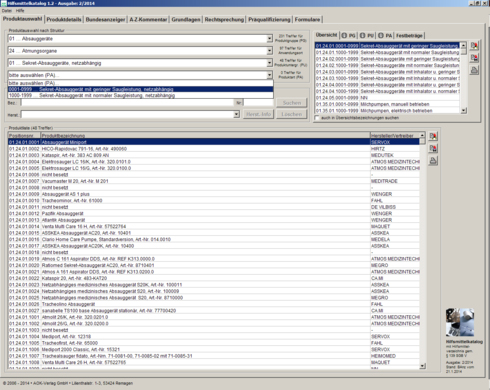
Task: Select product row 'Tracheofirst, Art.-Nr. 65000'
Action: pyautogui.click(x=214, y=343)
